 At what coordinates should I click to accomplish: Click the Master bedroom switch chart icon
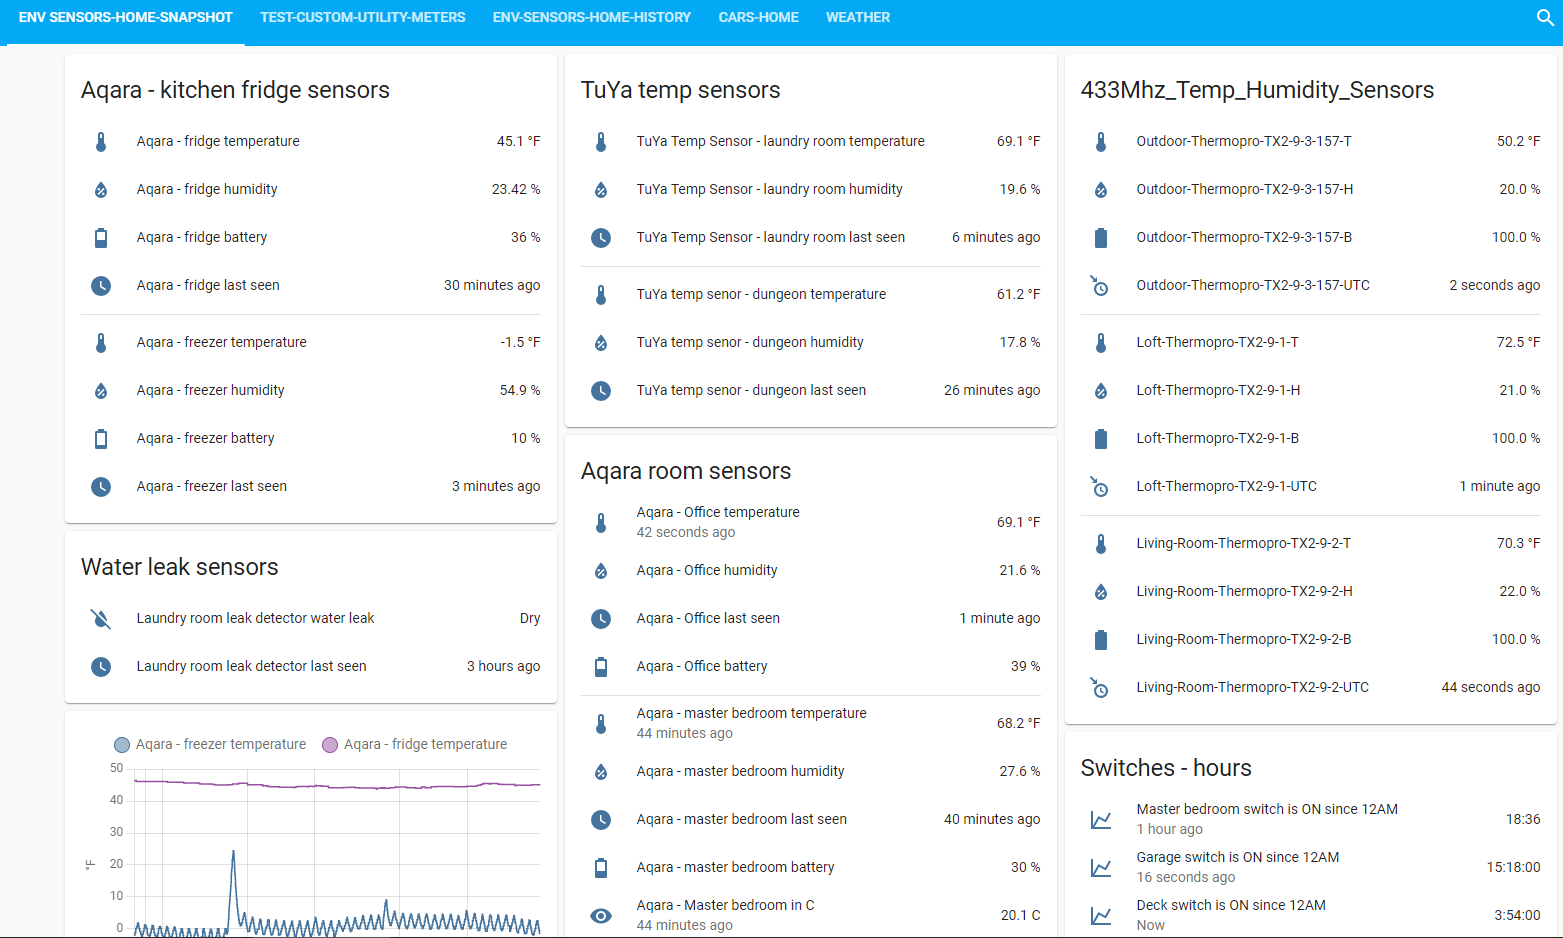coord(1100,820)
